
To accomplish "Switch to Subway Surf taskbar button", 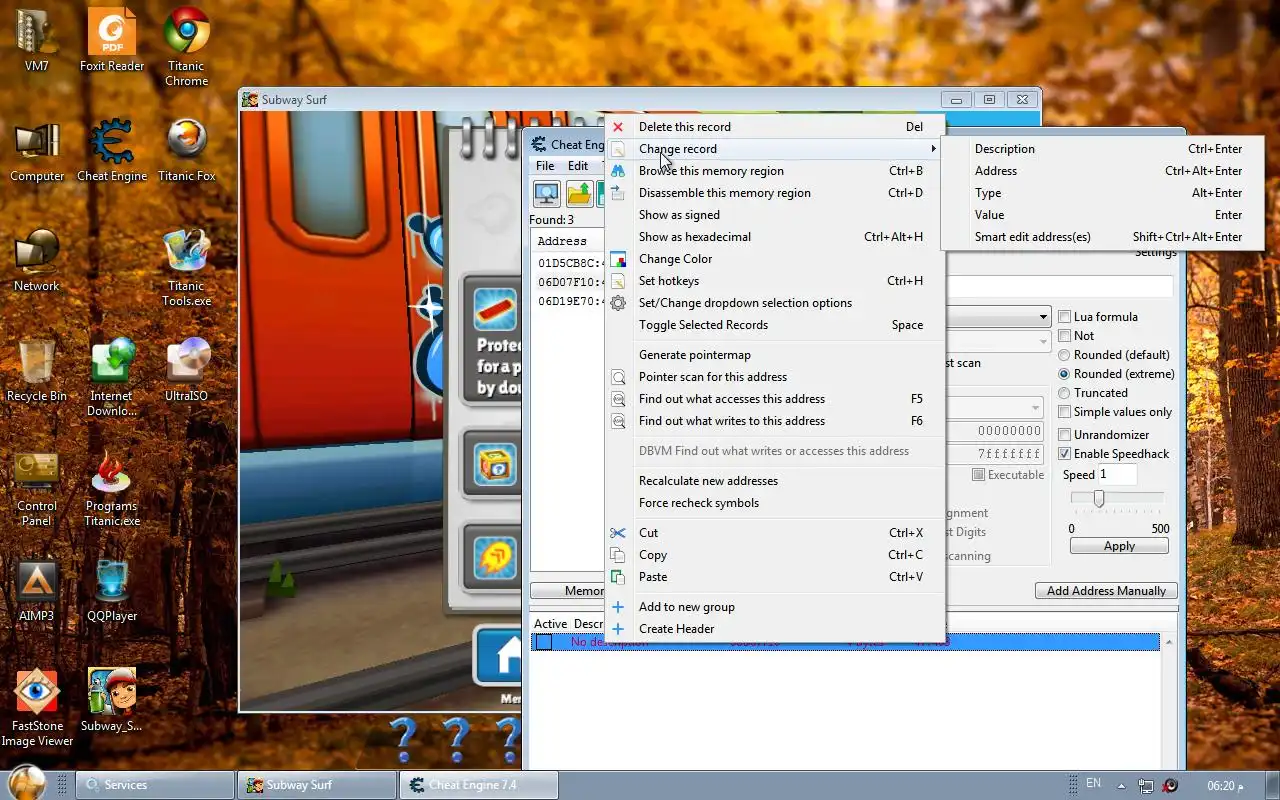I will [x=317, y=785].
